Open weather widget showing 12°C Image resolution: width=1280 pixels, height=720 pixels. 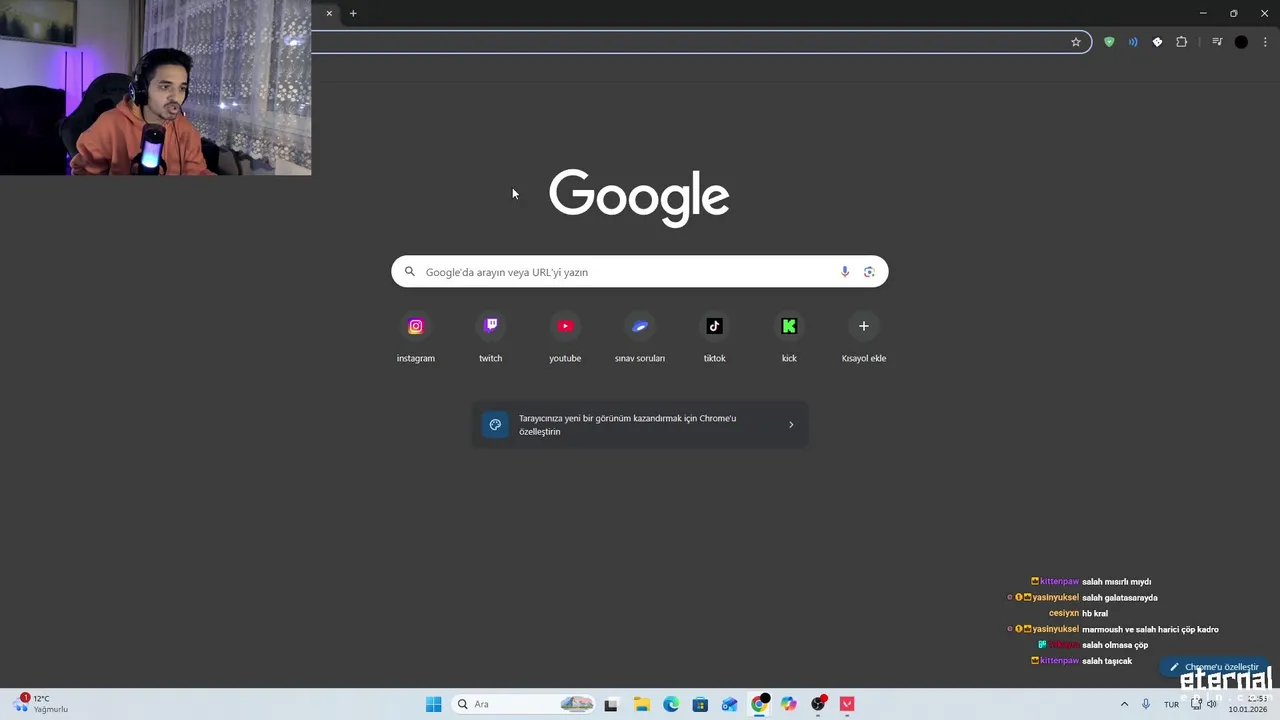coord(41,704)
